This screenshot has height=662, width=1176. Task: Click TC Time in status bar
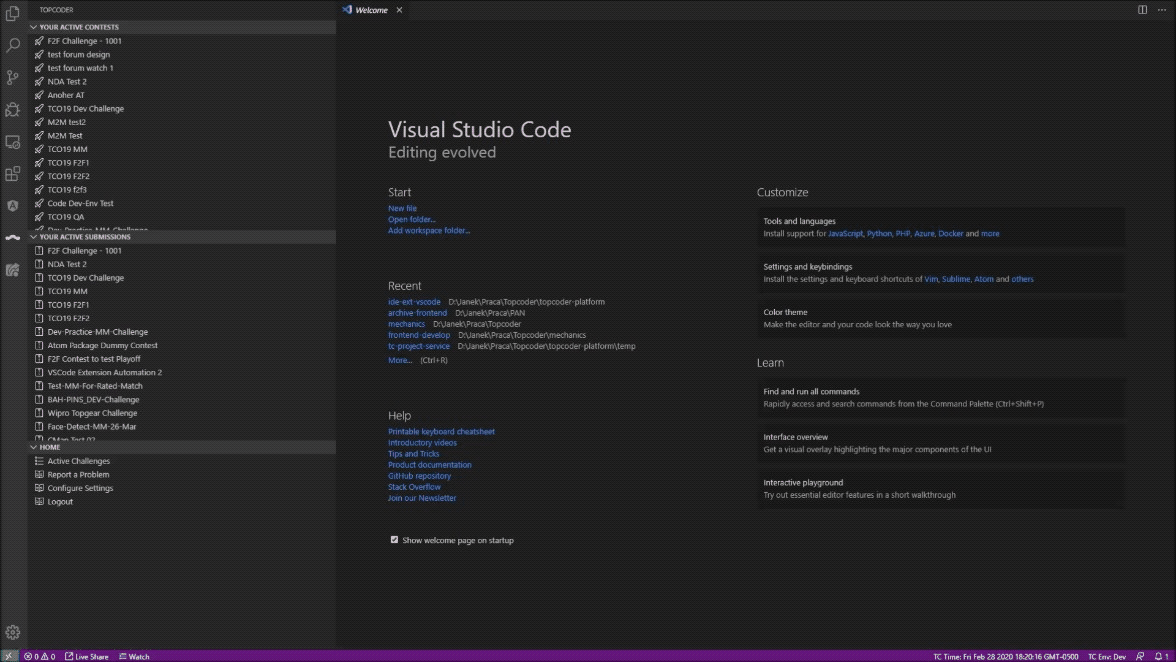[x=1005, y=657]
